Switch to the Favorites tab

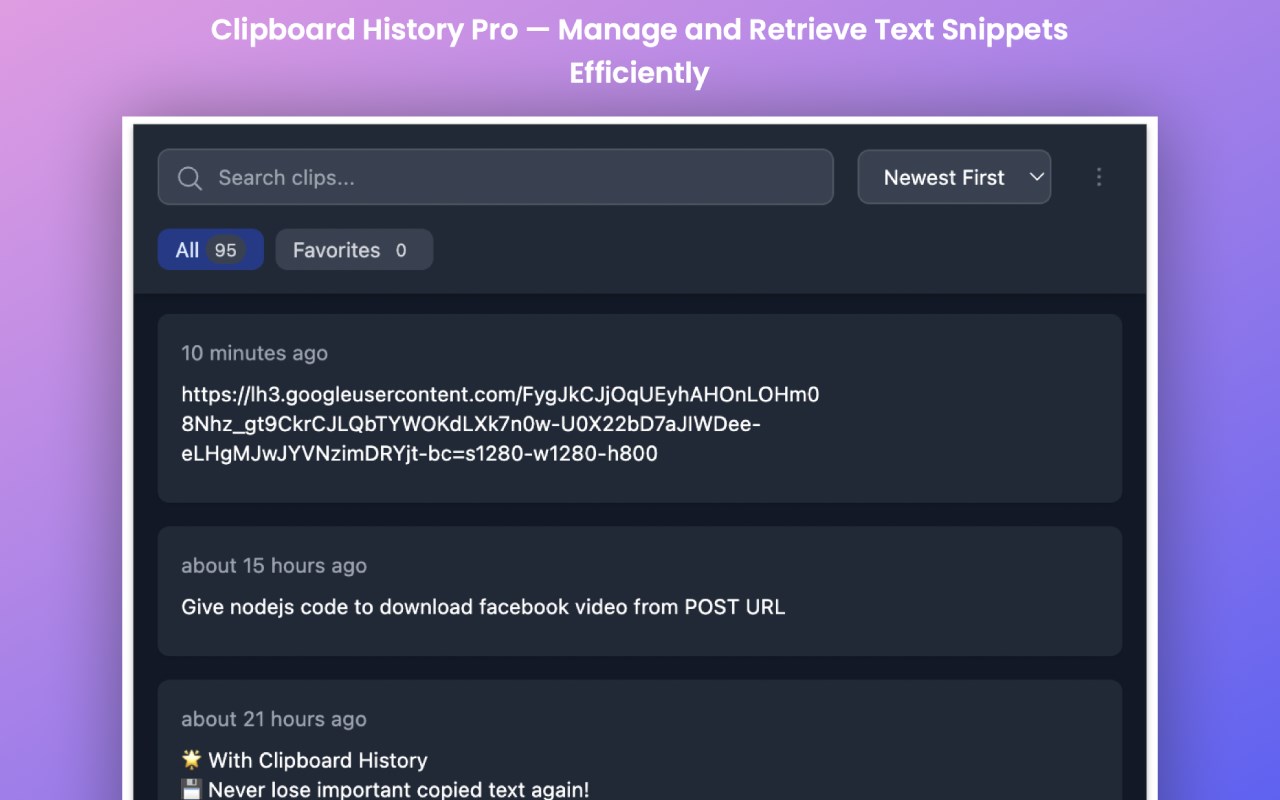point(336,250)
